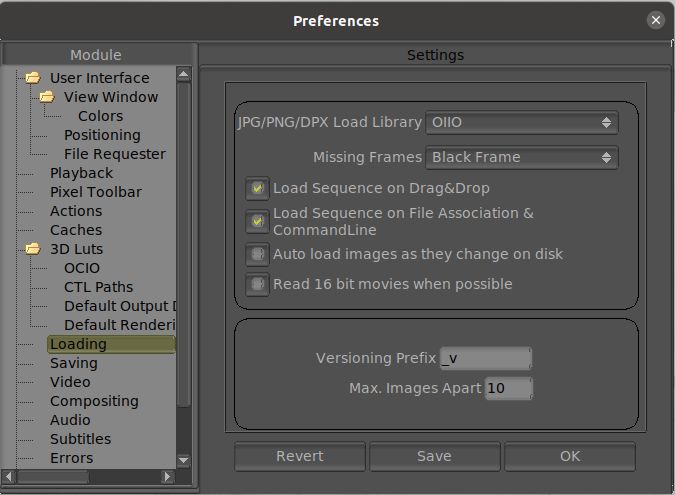The height and width of the screenshot is (495, 675).
Task: Click module list scroll left arrow
Action: pos(9,476)
